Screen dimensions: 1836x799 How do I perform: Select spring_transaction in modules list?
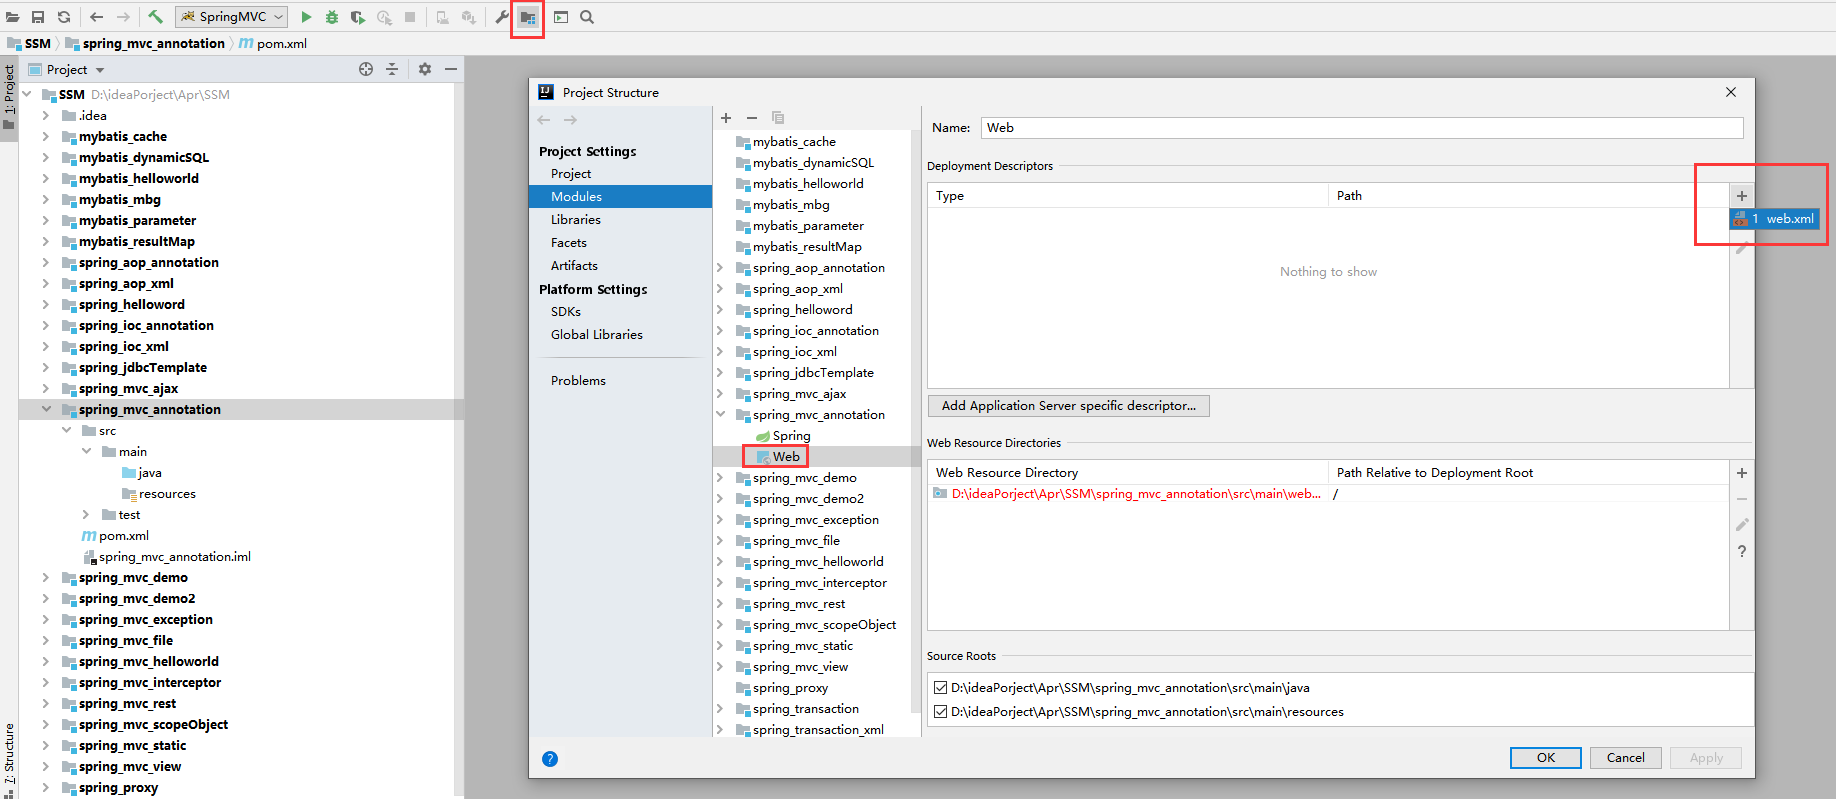(806, 709)
